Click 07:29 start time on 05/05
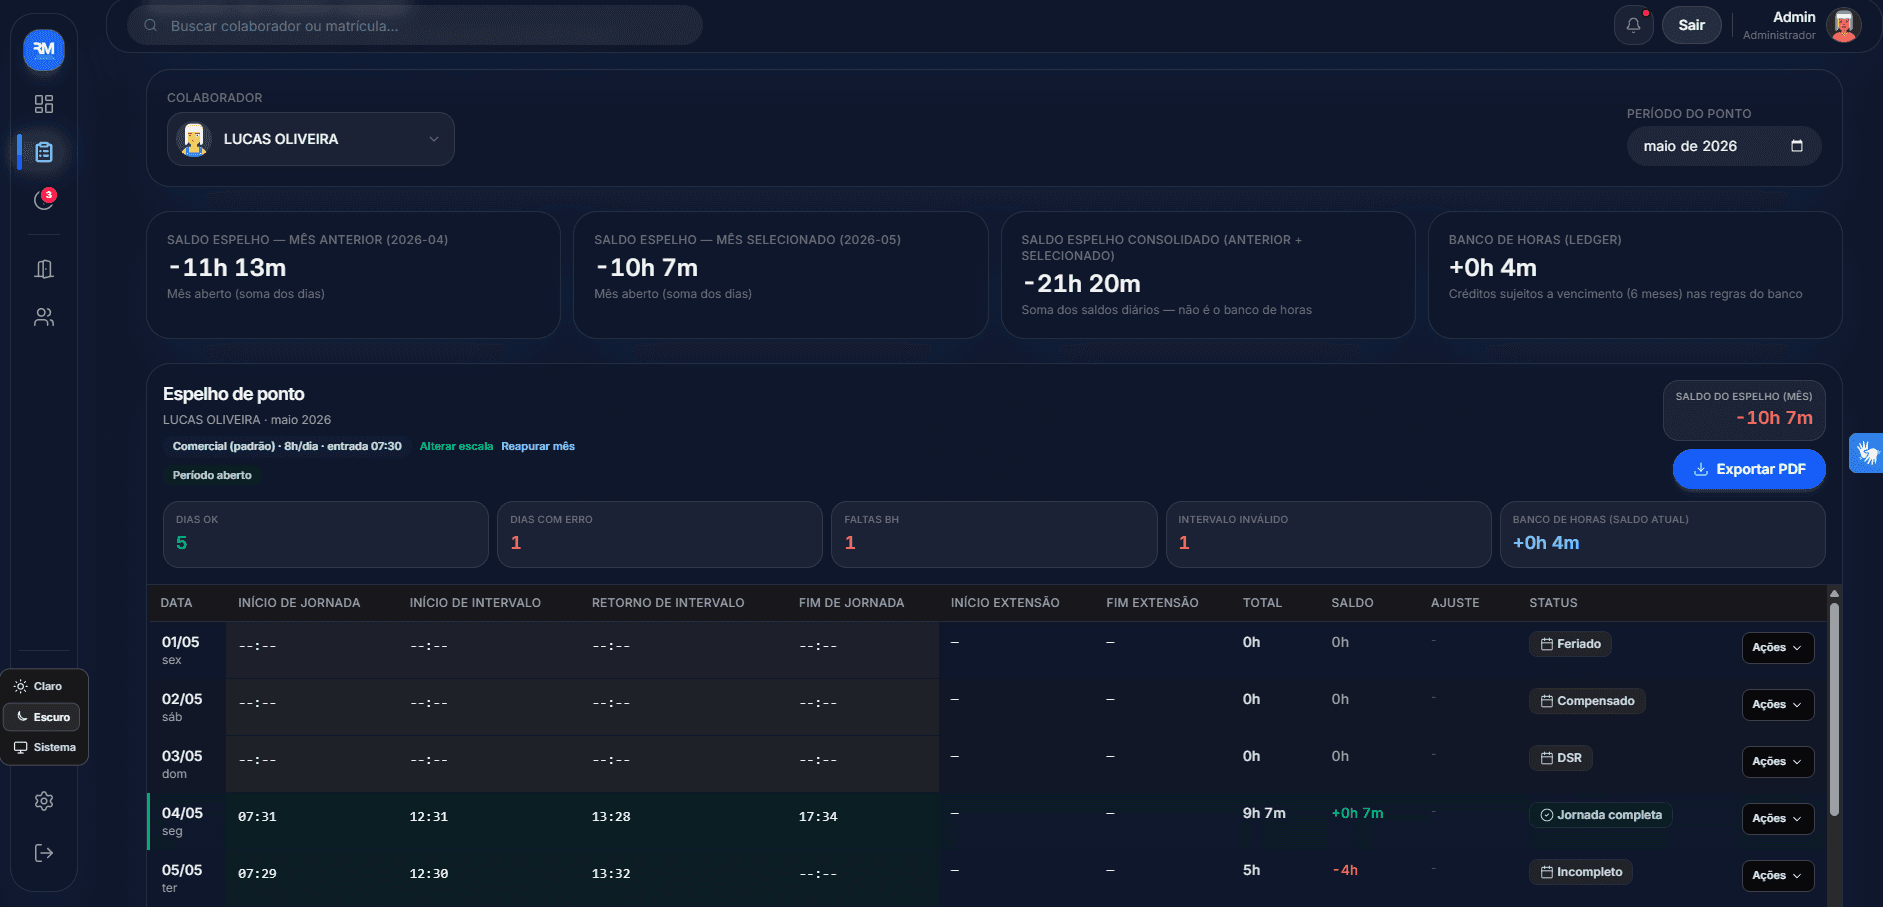 (257, 874)
